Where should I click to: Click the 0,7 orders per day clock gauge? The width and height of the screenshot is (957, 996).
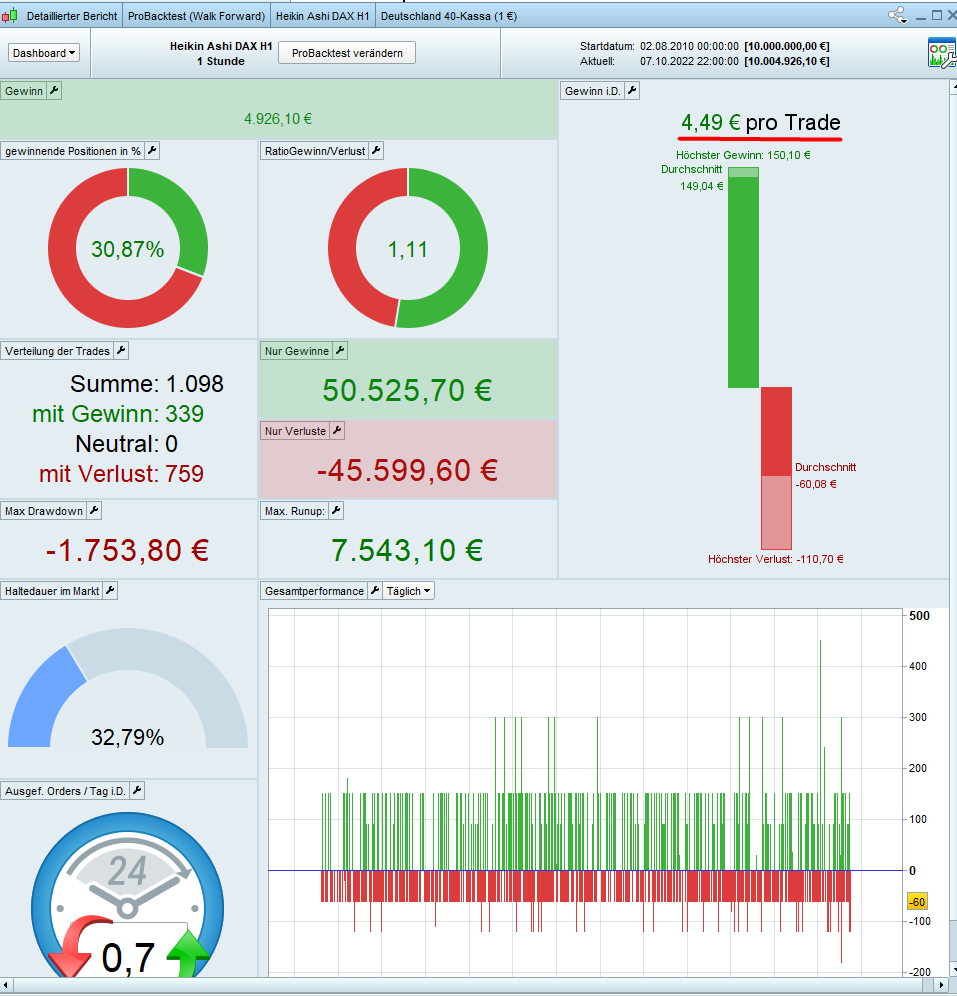128,896
